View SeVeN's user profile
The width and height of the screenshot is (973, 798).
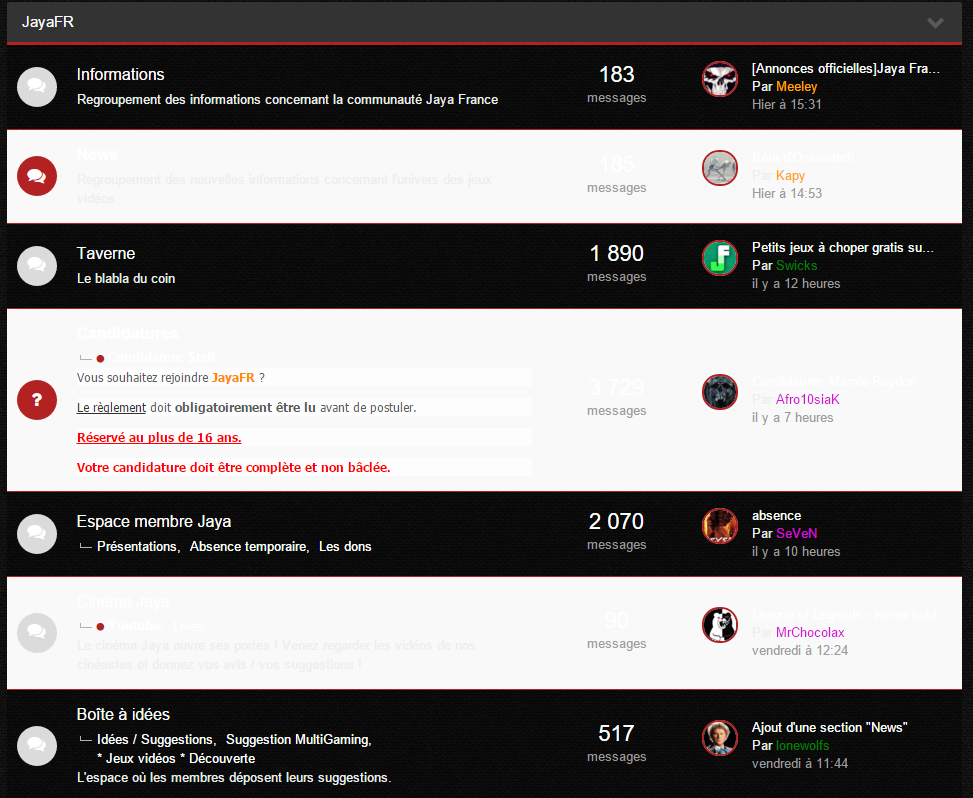[796, 534]
